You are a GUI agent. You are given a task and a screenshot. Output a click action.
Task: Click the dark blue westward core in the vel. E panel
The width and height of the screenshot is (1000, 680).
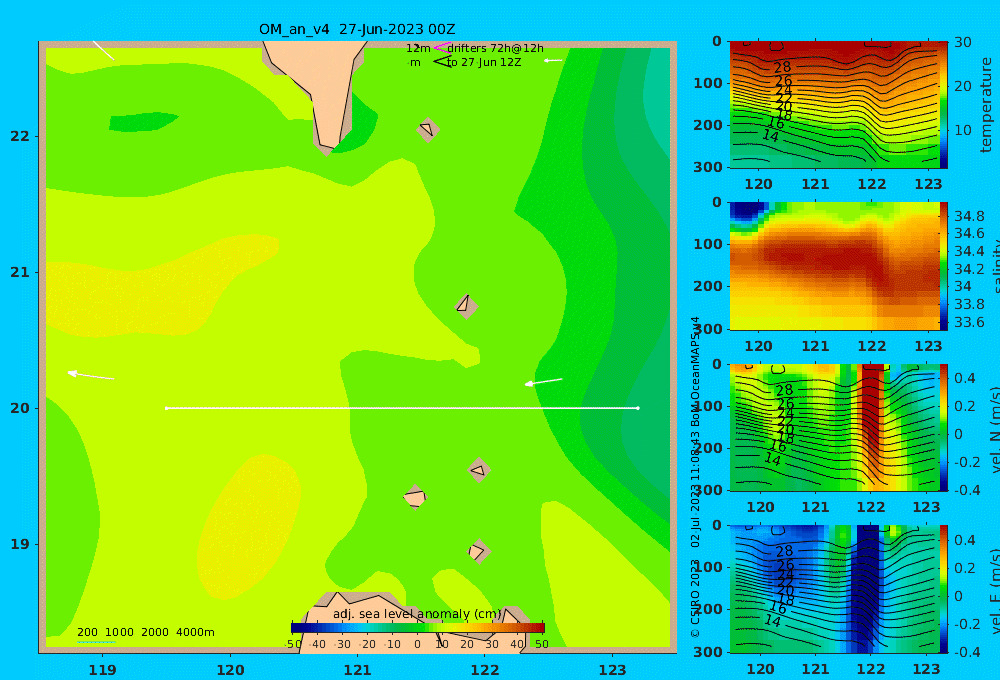coord(867,587)
